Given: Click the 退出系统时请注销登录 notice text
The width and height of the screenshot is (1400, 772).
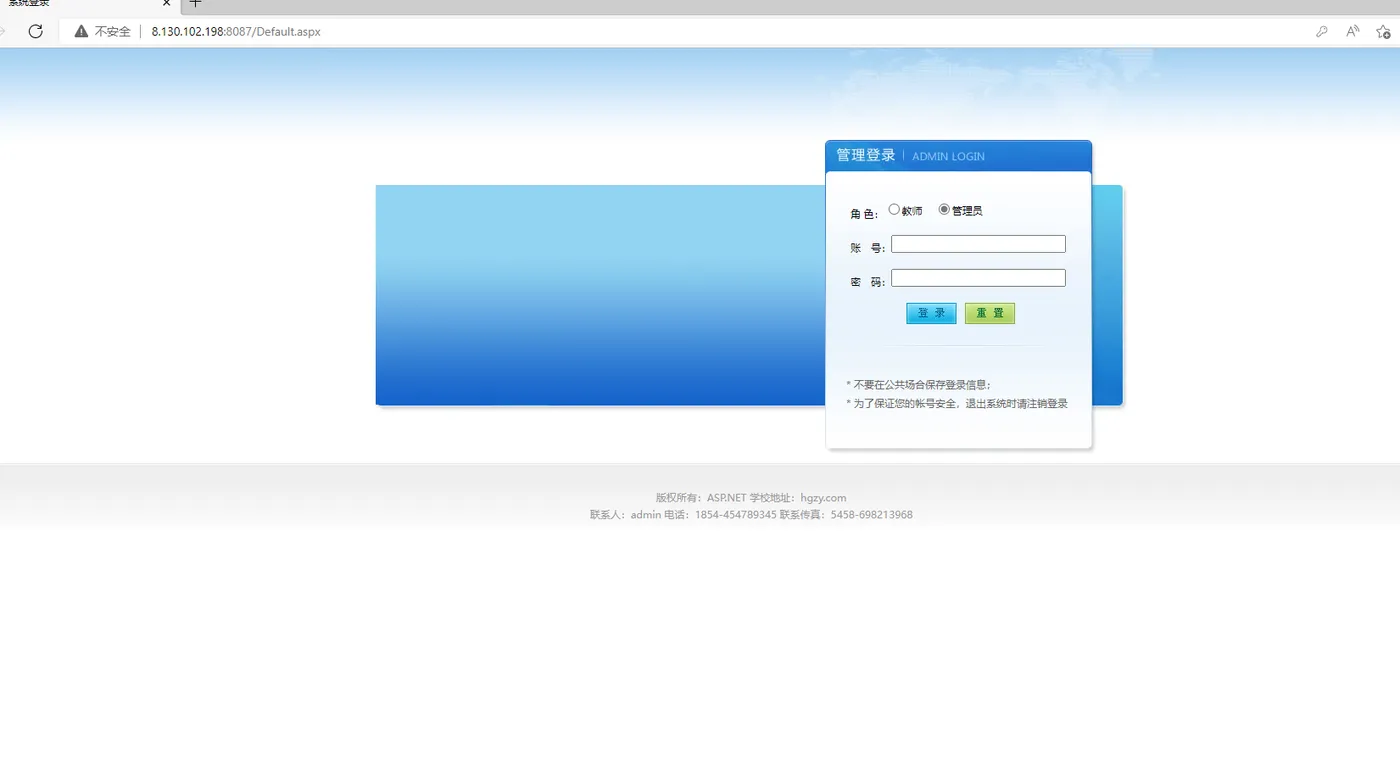Looking at the screenshot, I should click(x=1016, y=403).
